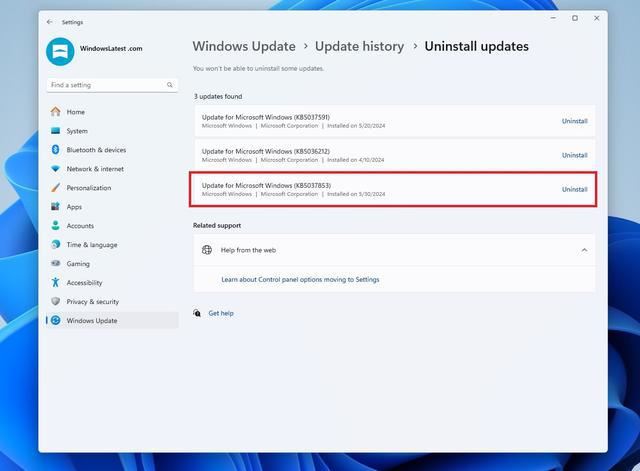Click the search magnifier in Find a setting
This screenshot has width=640, height=471.
(171, 85)
